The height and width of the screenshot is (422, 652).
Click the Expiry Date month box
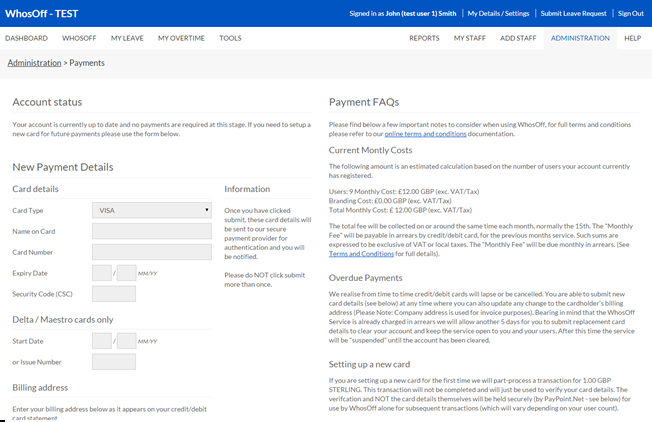[102, 273]
